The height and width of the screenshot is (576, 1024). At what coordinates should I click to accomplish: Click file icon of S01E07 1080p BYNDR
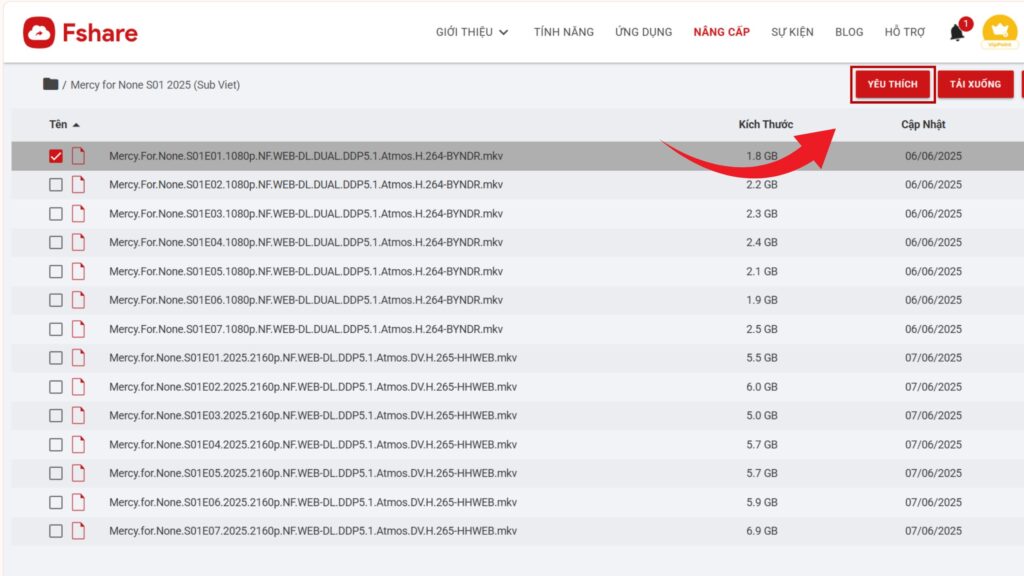coord(78,329)
